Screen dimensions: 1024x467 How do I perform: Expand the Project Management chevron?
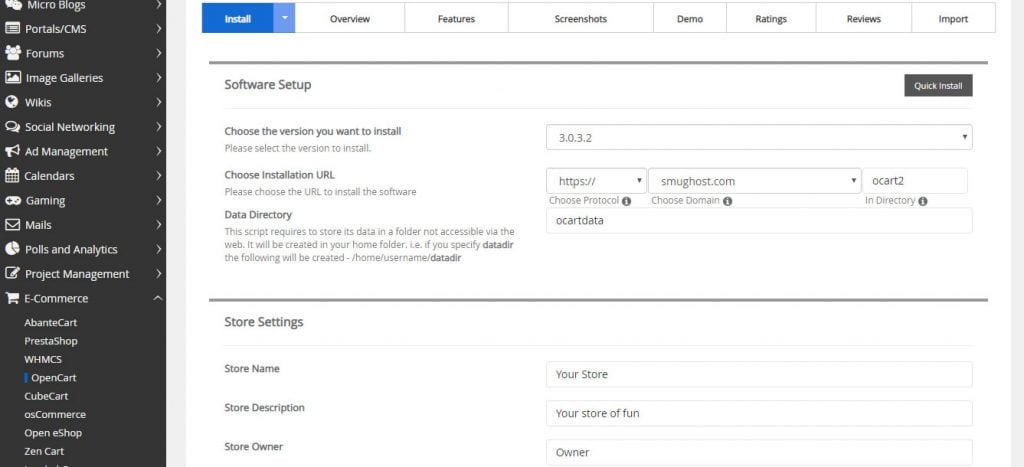[x=159, y=274]
